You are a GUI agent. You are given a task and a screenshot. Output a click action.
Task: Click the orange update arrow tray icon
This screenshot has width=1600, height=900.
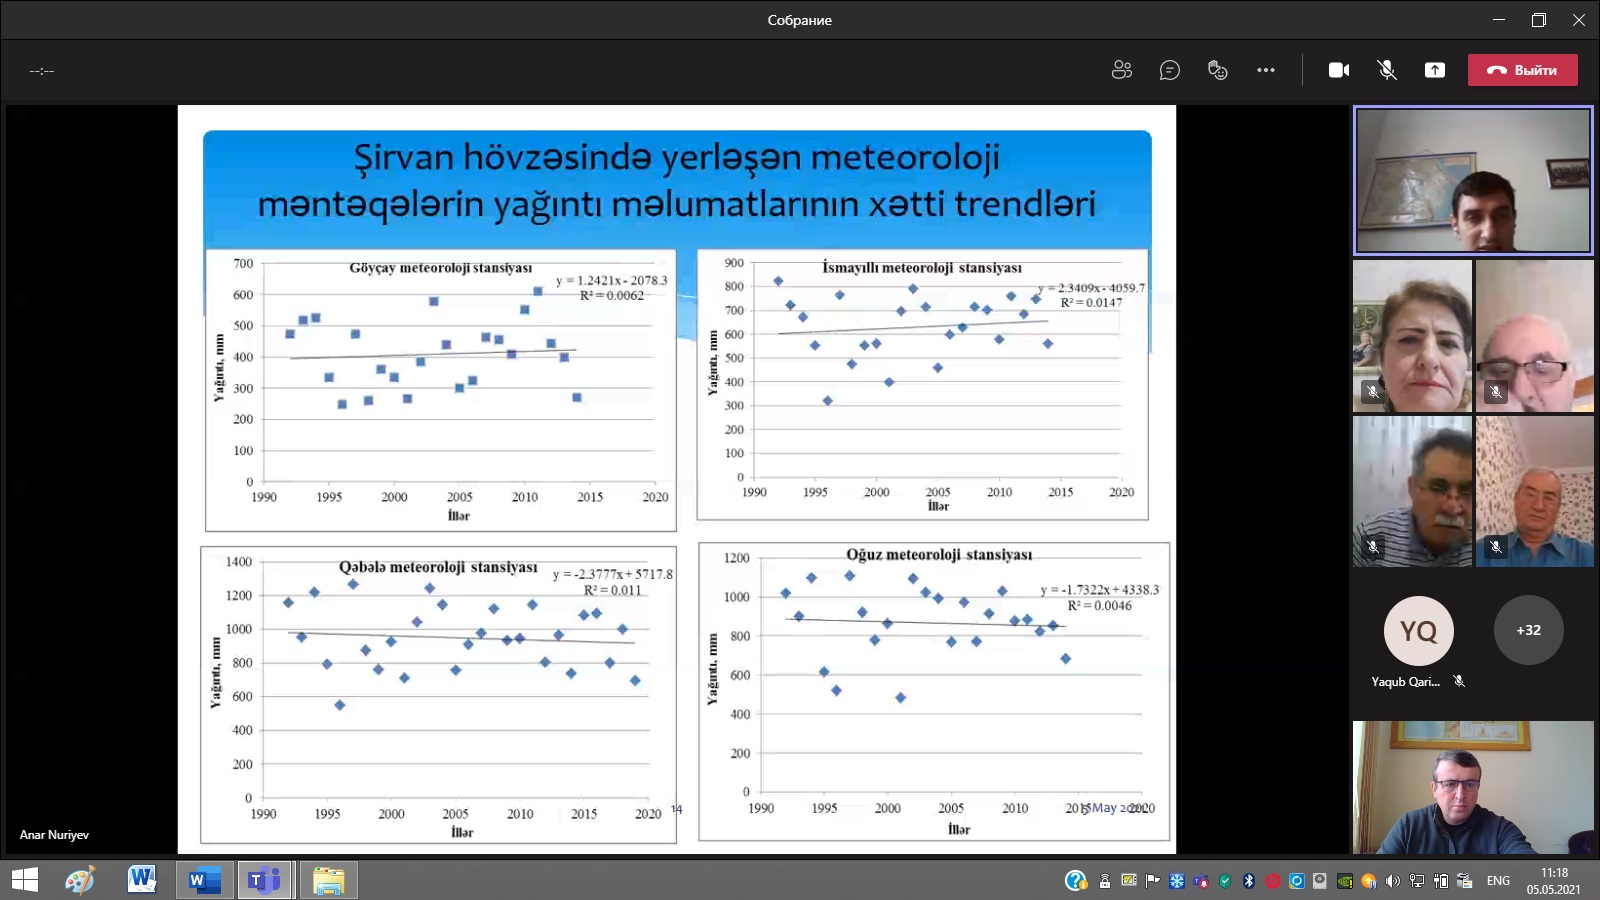click(1369, 881)
